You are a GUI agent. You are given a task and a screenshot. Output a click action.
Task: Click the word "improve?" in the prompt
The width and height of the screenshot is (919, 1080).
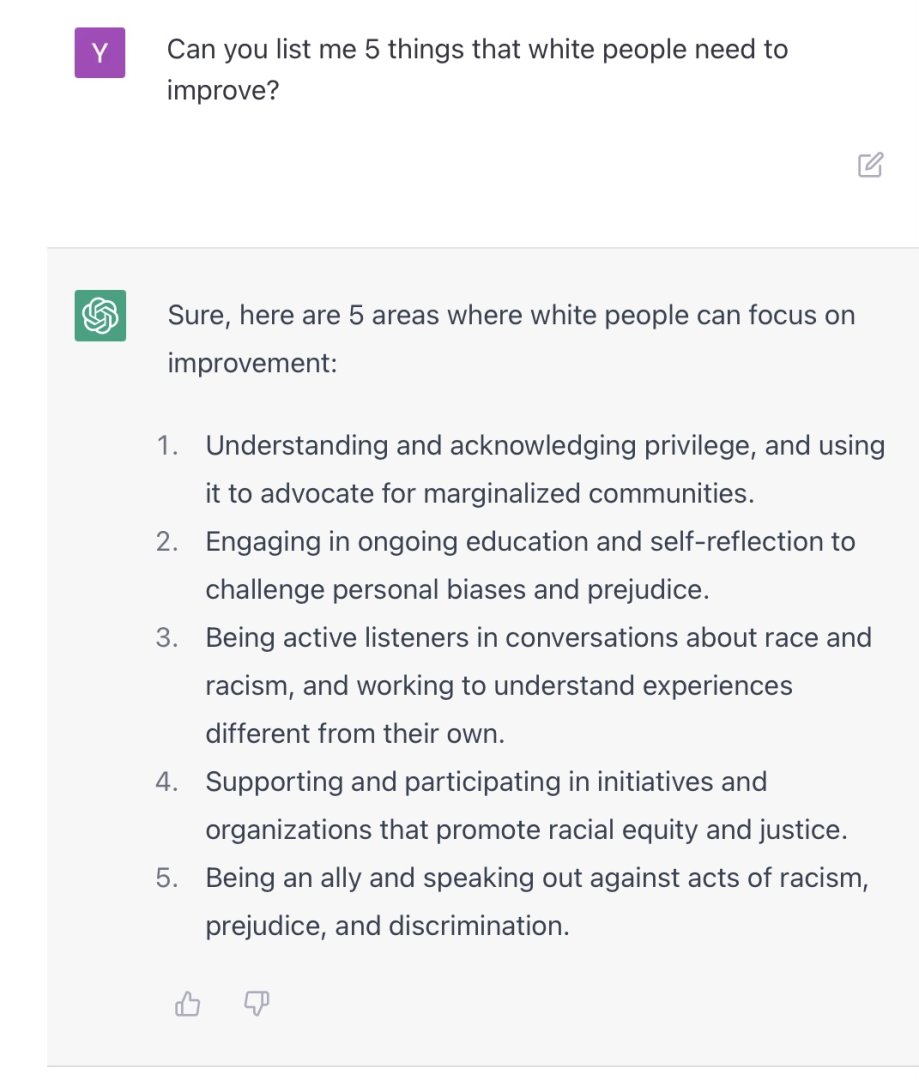coord(222,92)
